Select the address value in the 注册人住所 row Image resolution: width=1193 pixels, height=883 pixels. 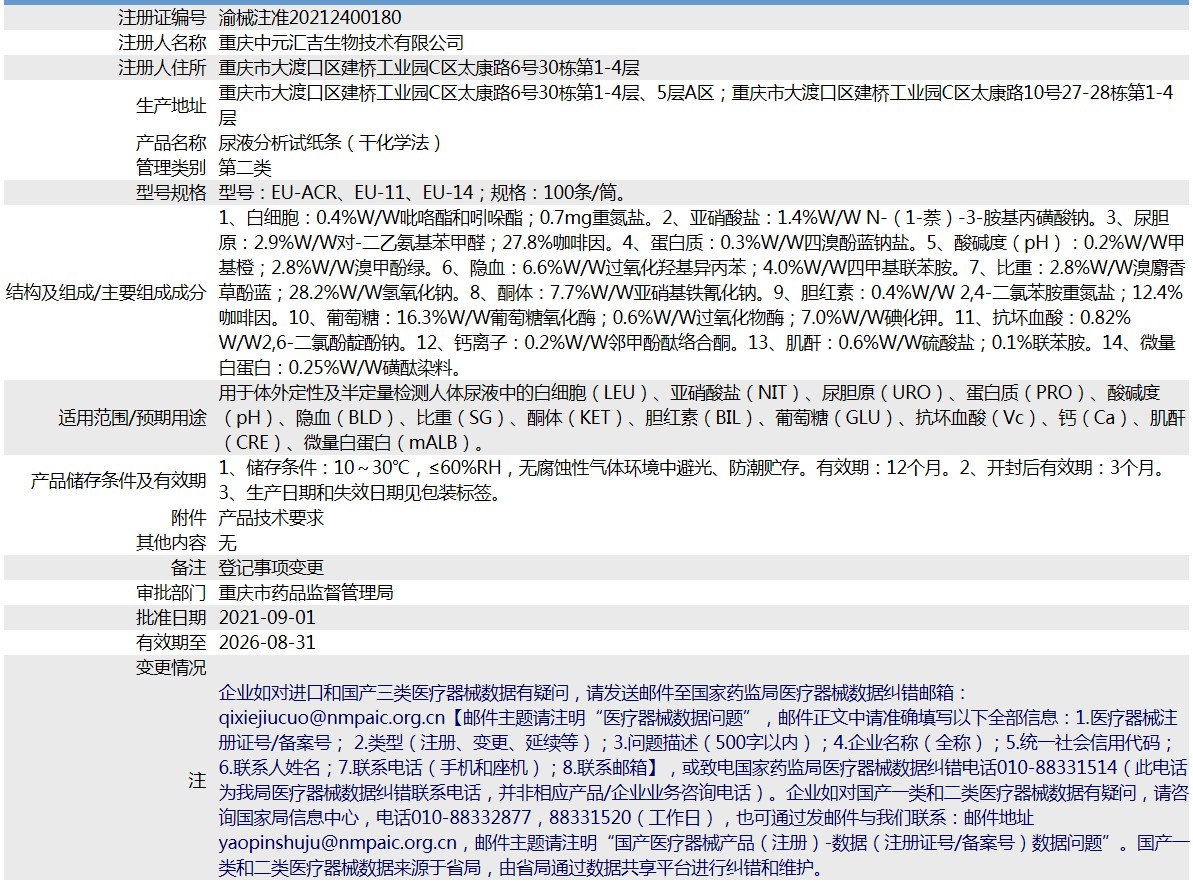point(429,68)
